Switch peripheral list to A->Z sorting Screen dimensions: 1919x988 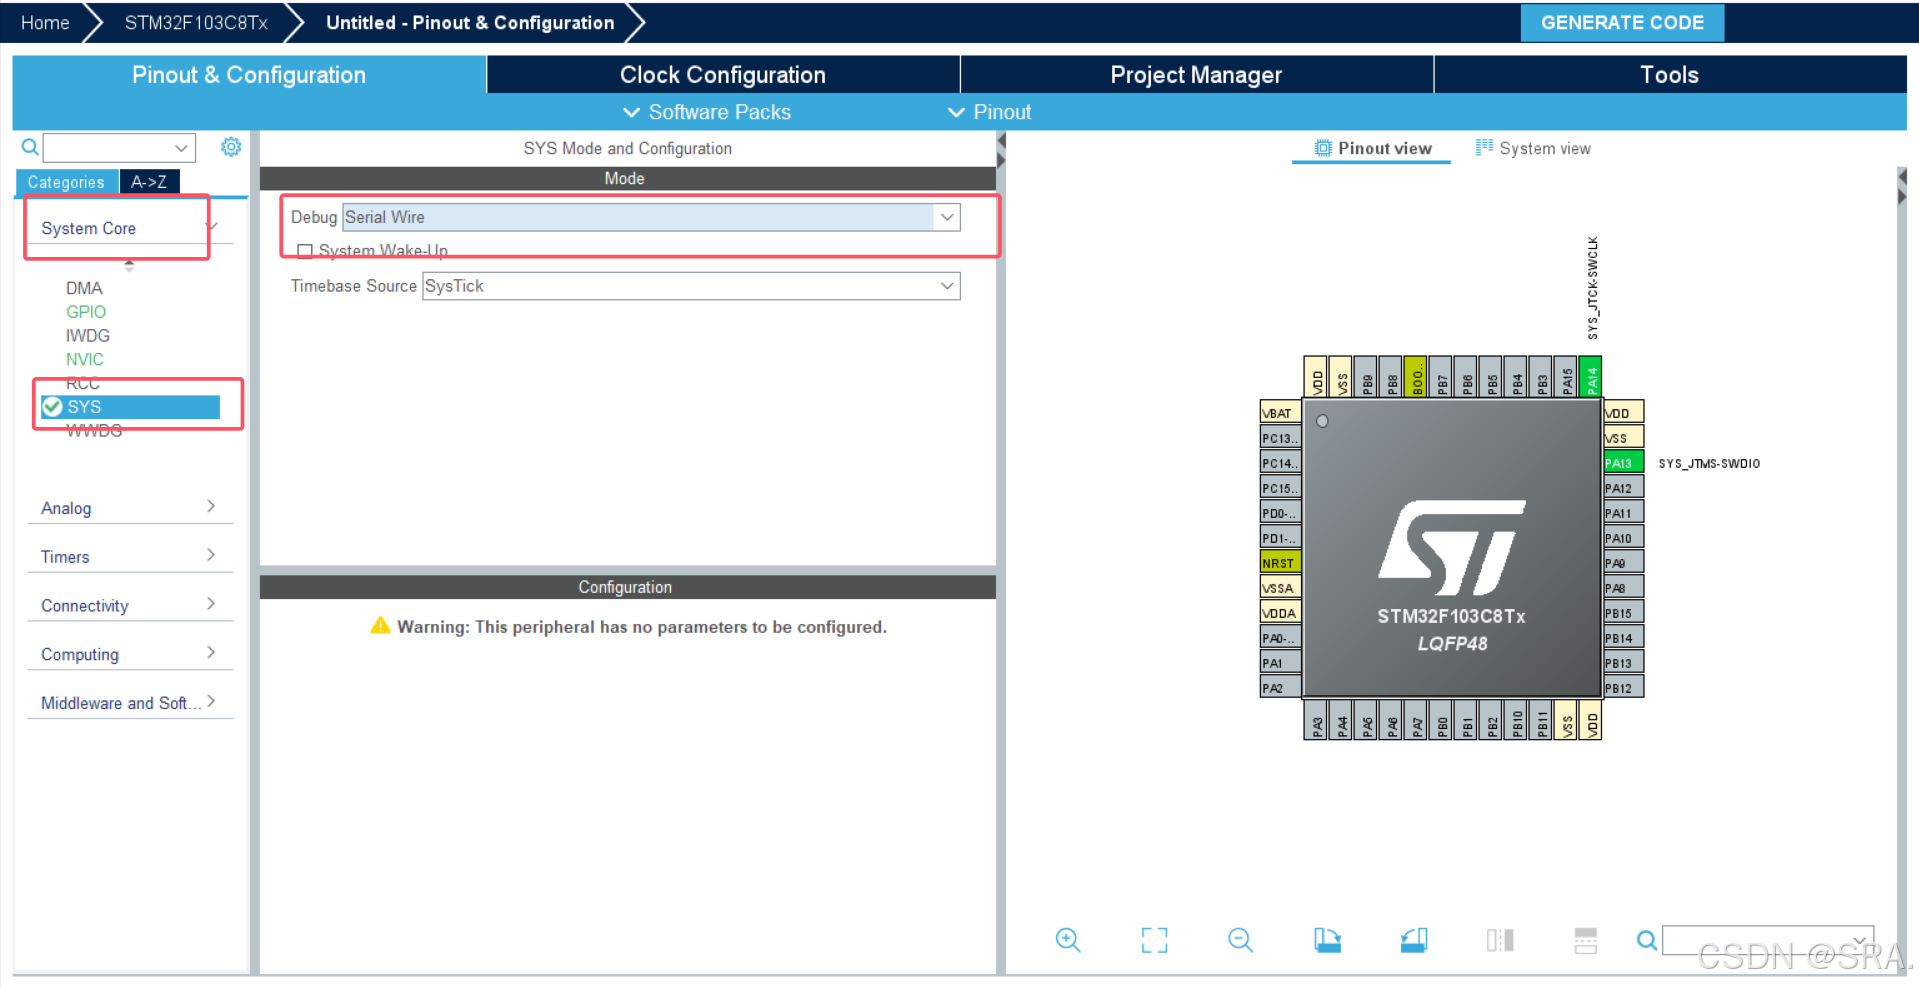(x=149, y=181)
